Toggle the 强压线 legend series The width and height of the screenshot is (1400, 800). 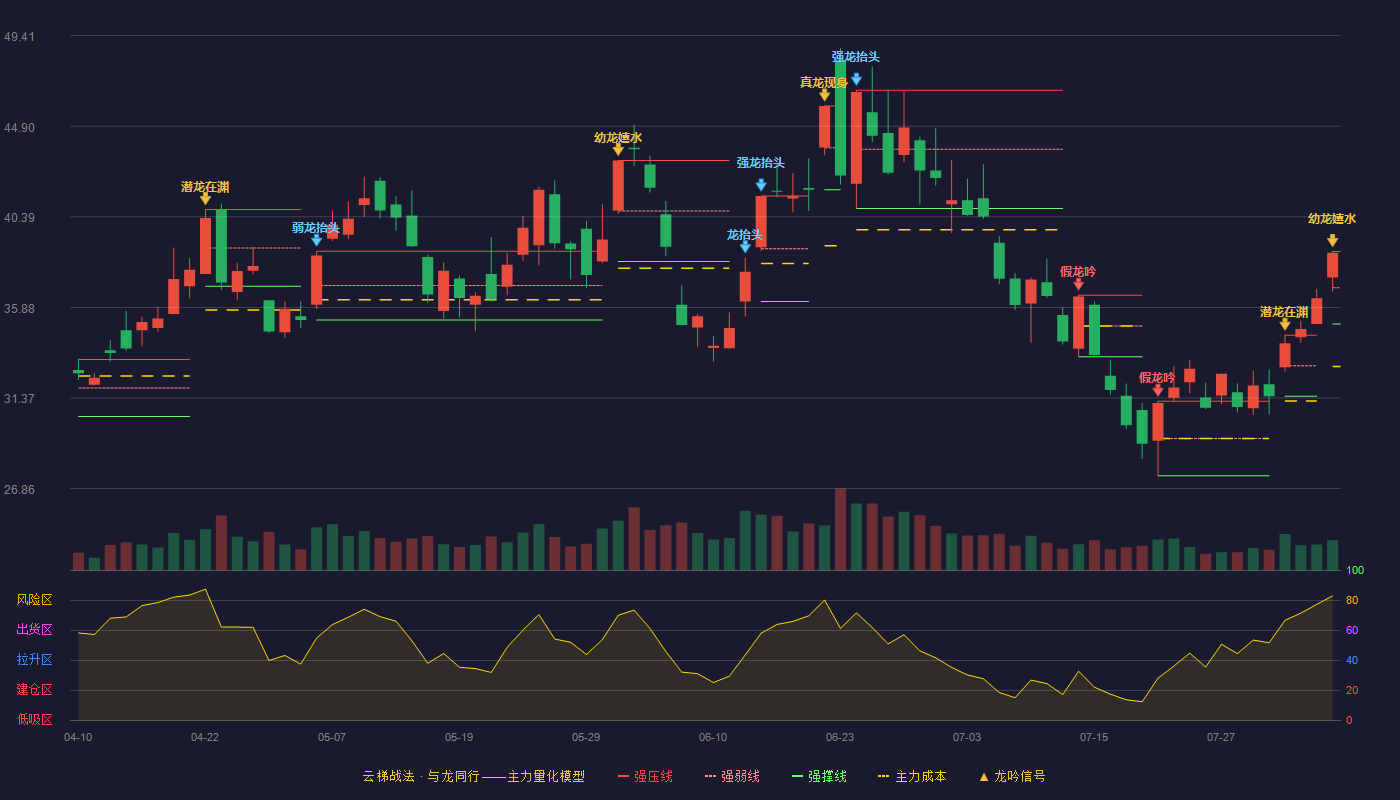645,776
